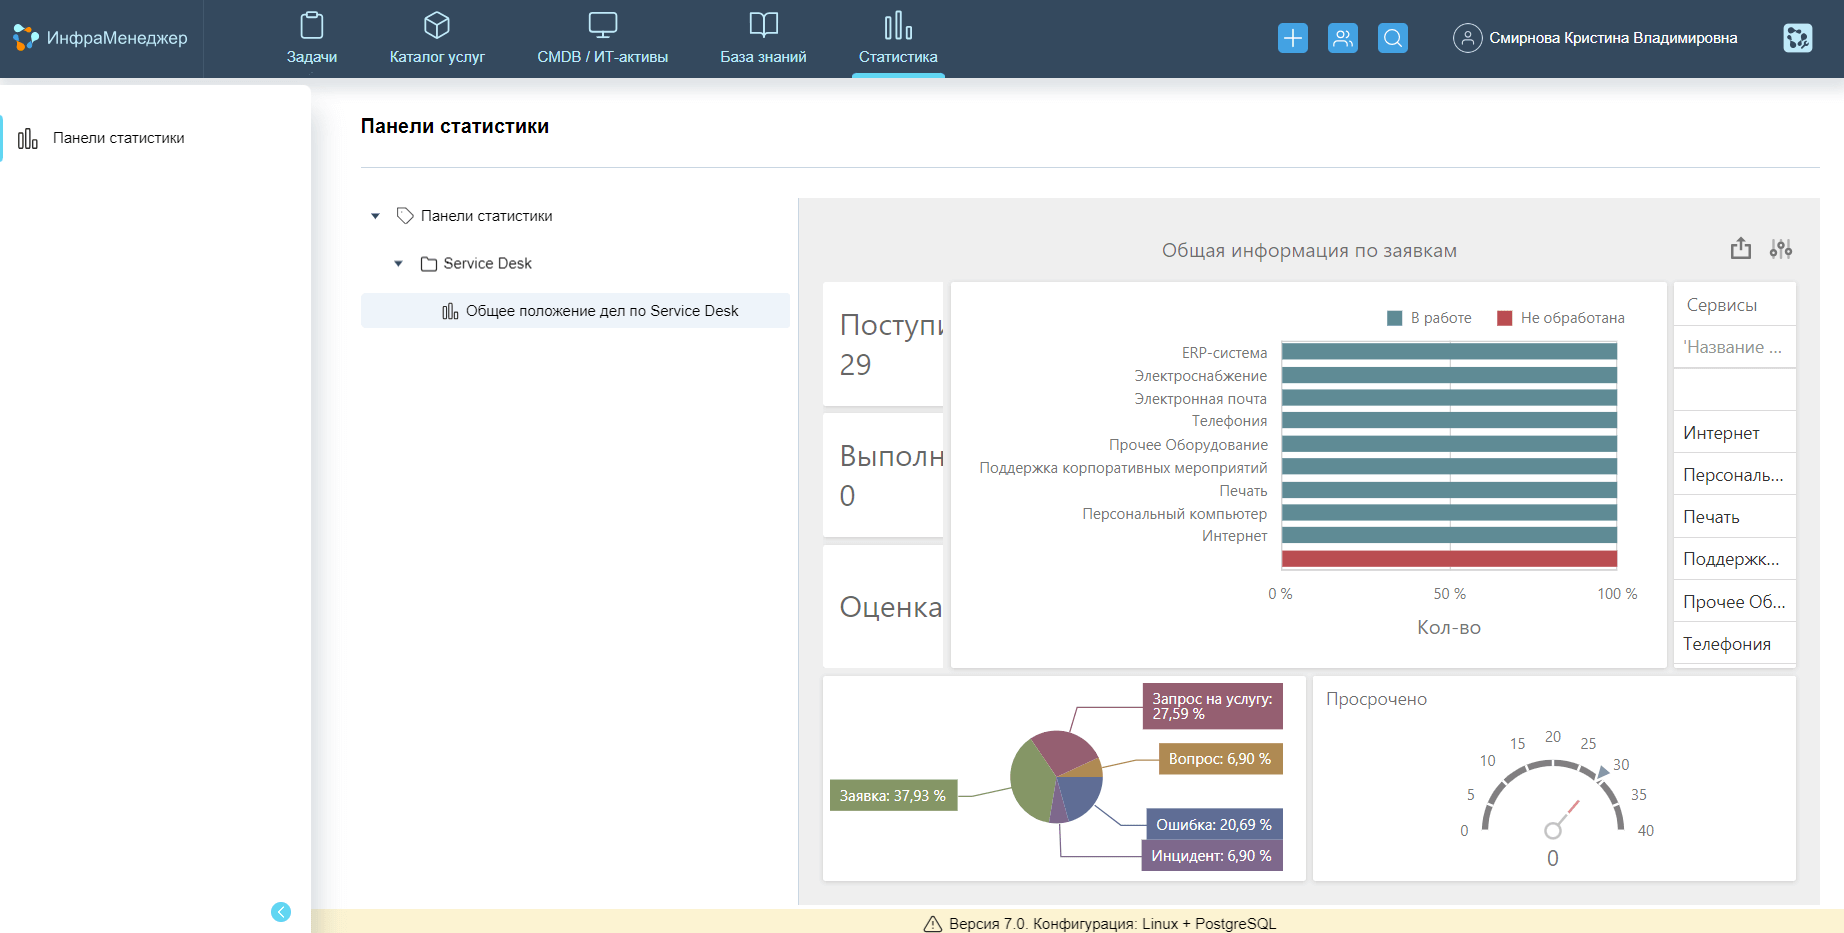Click the Электроснабжение chart label
This screenshot has width=1844, height=933.
(x=1200, y=376)
